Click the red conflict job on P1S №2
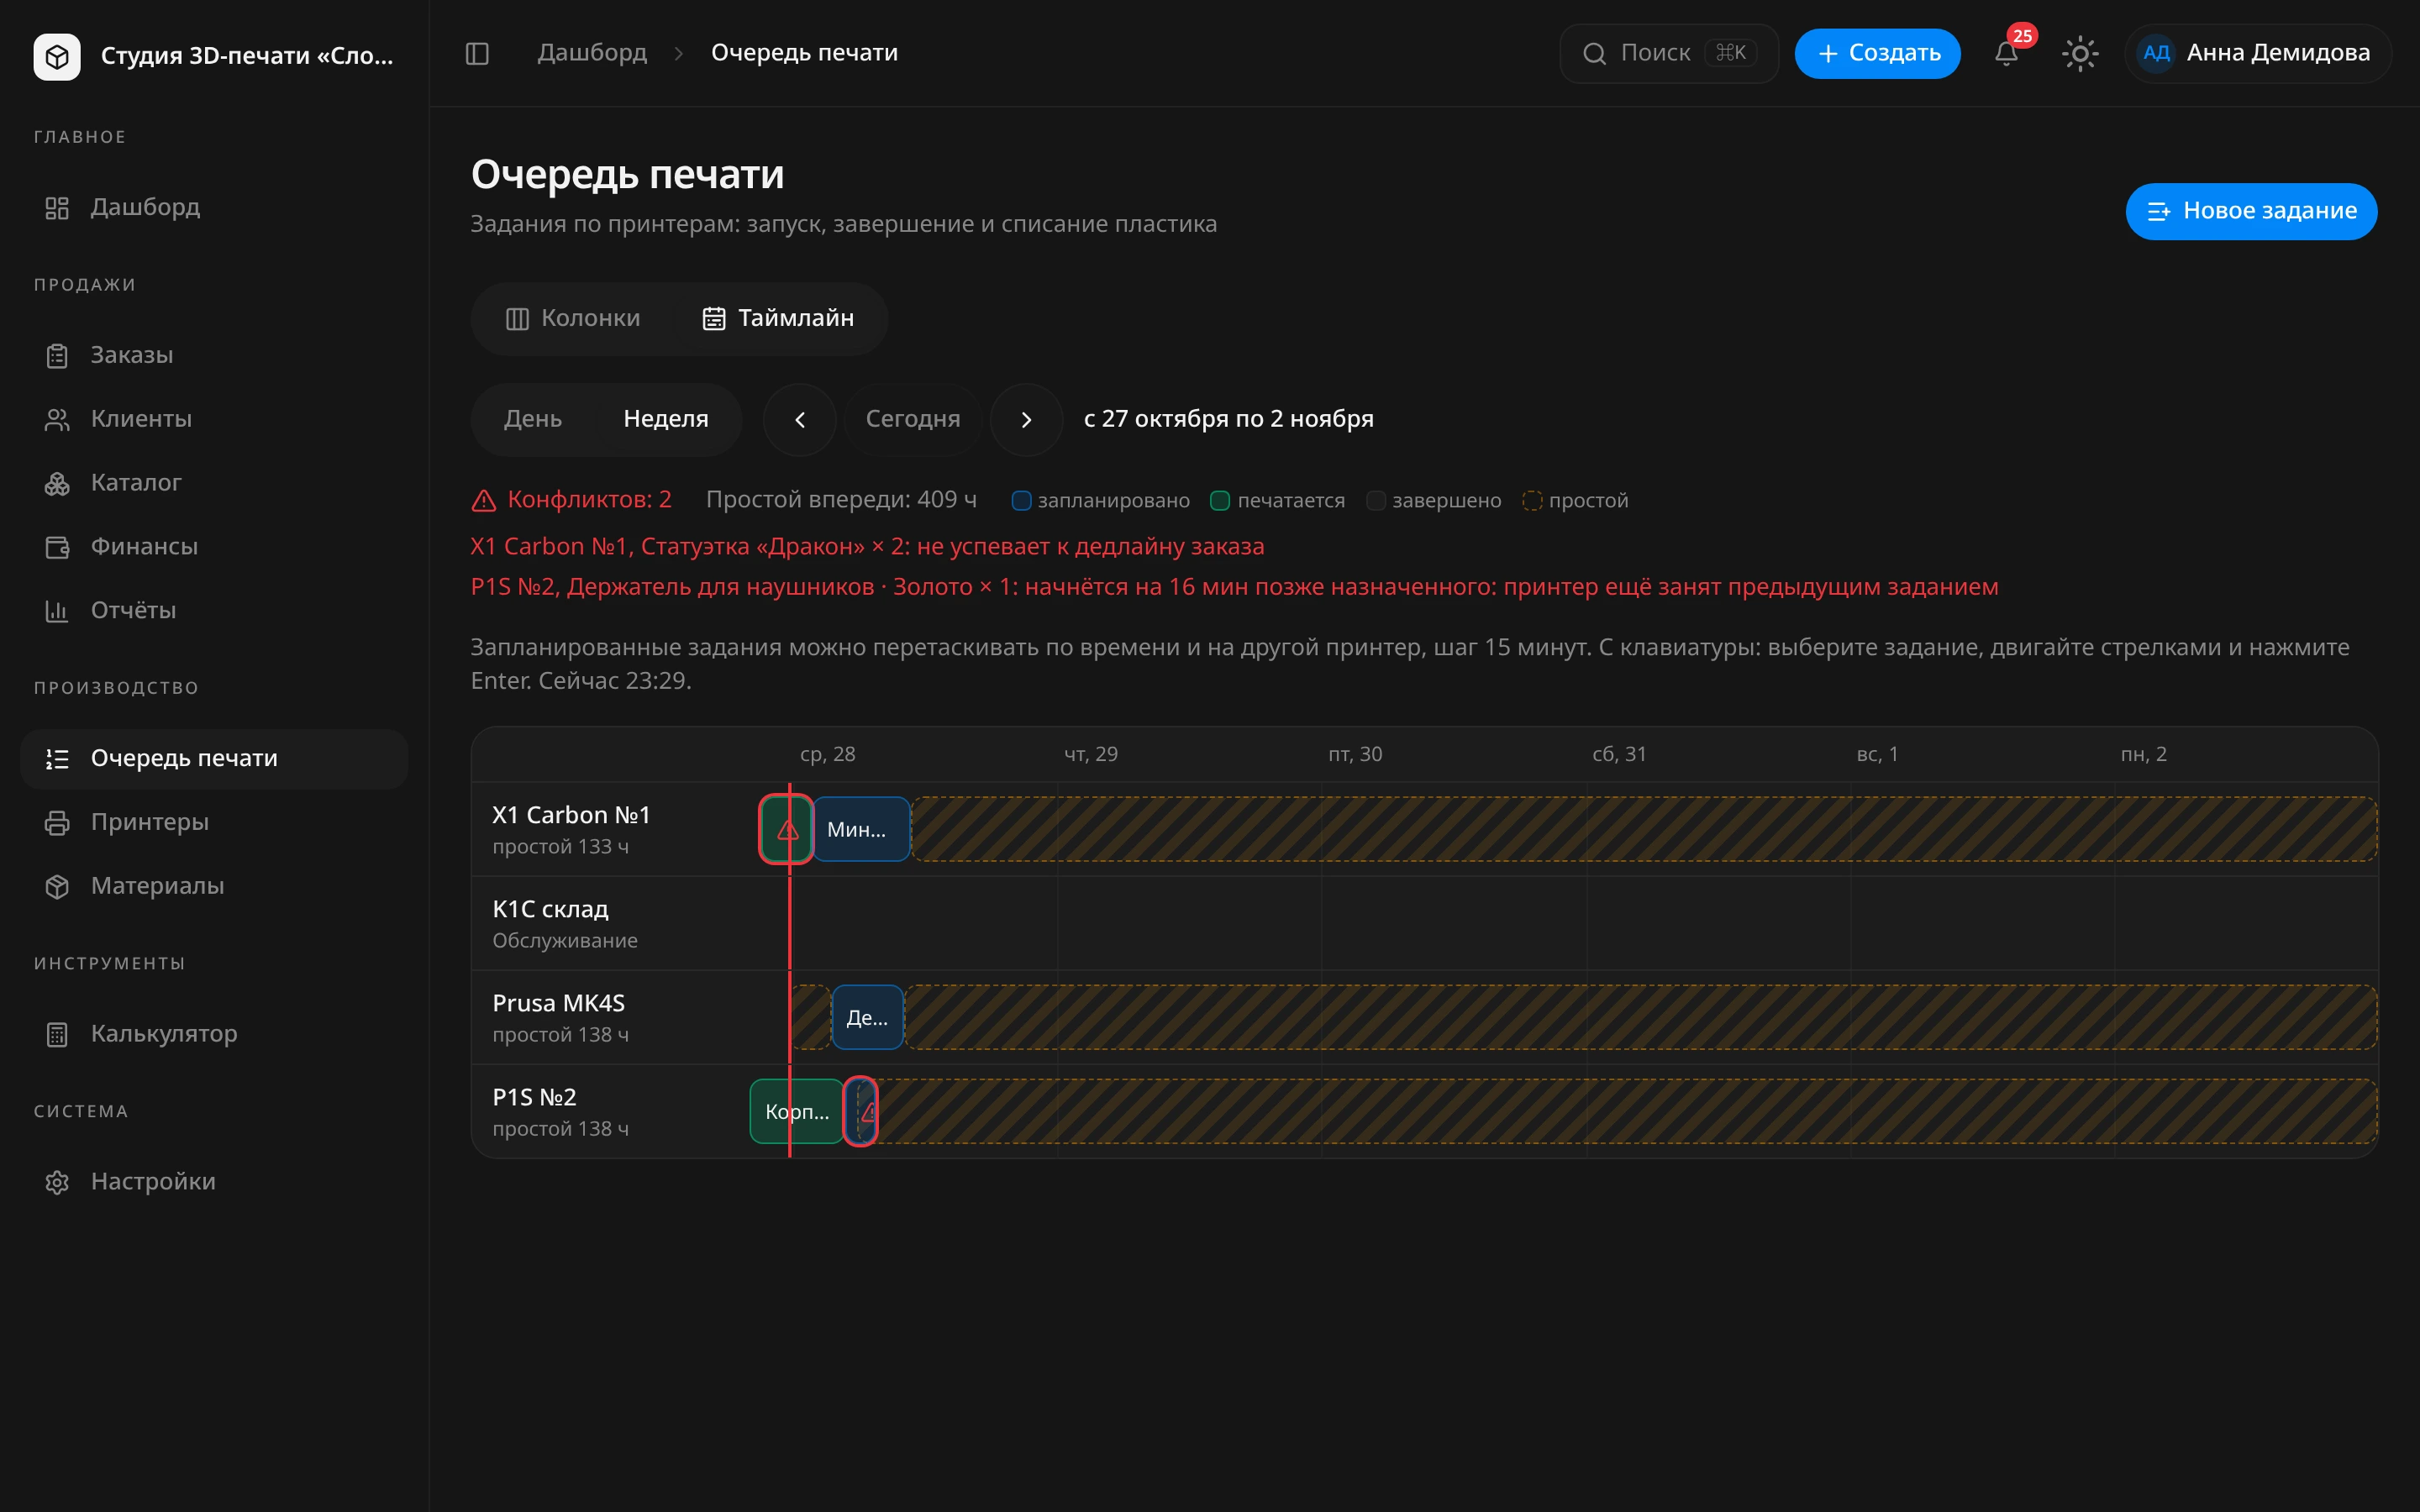Screen dimensions: 2420x1512 [861, 1111]
